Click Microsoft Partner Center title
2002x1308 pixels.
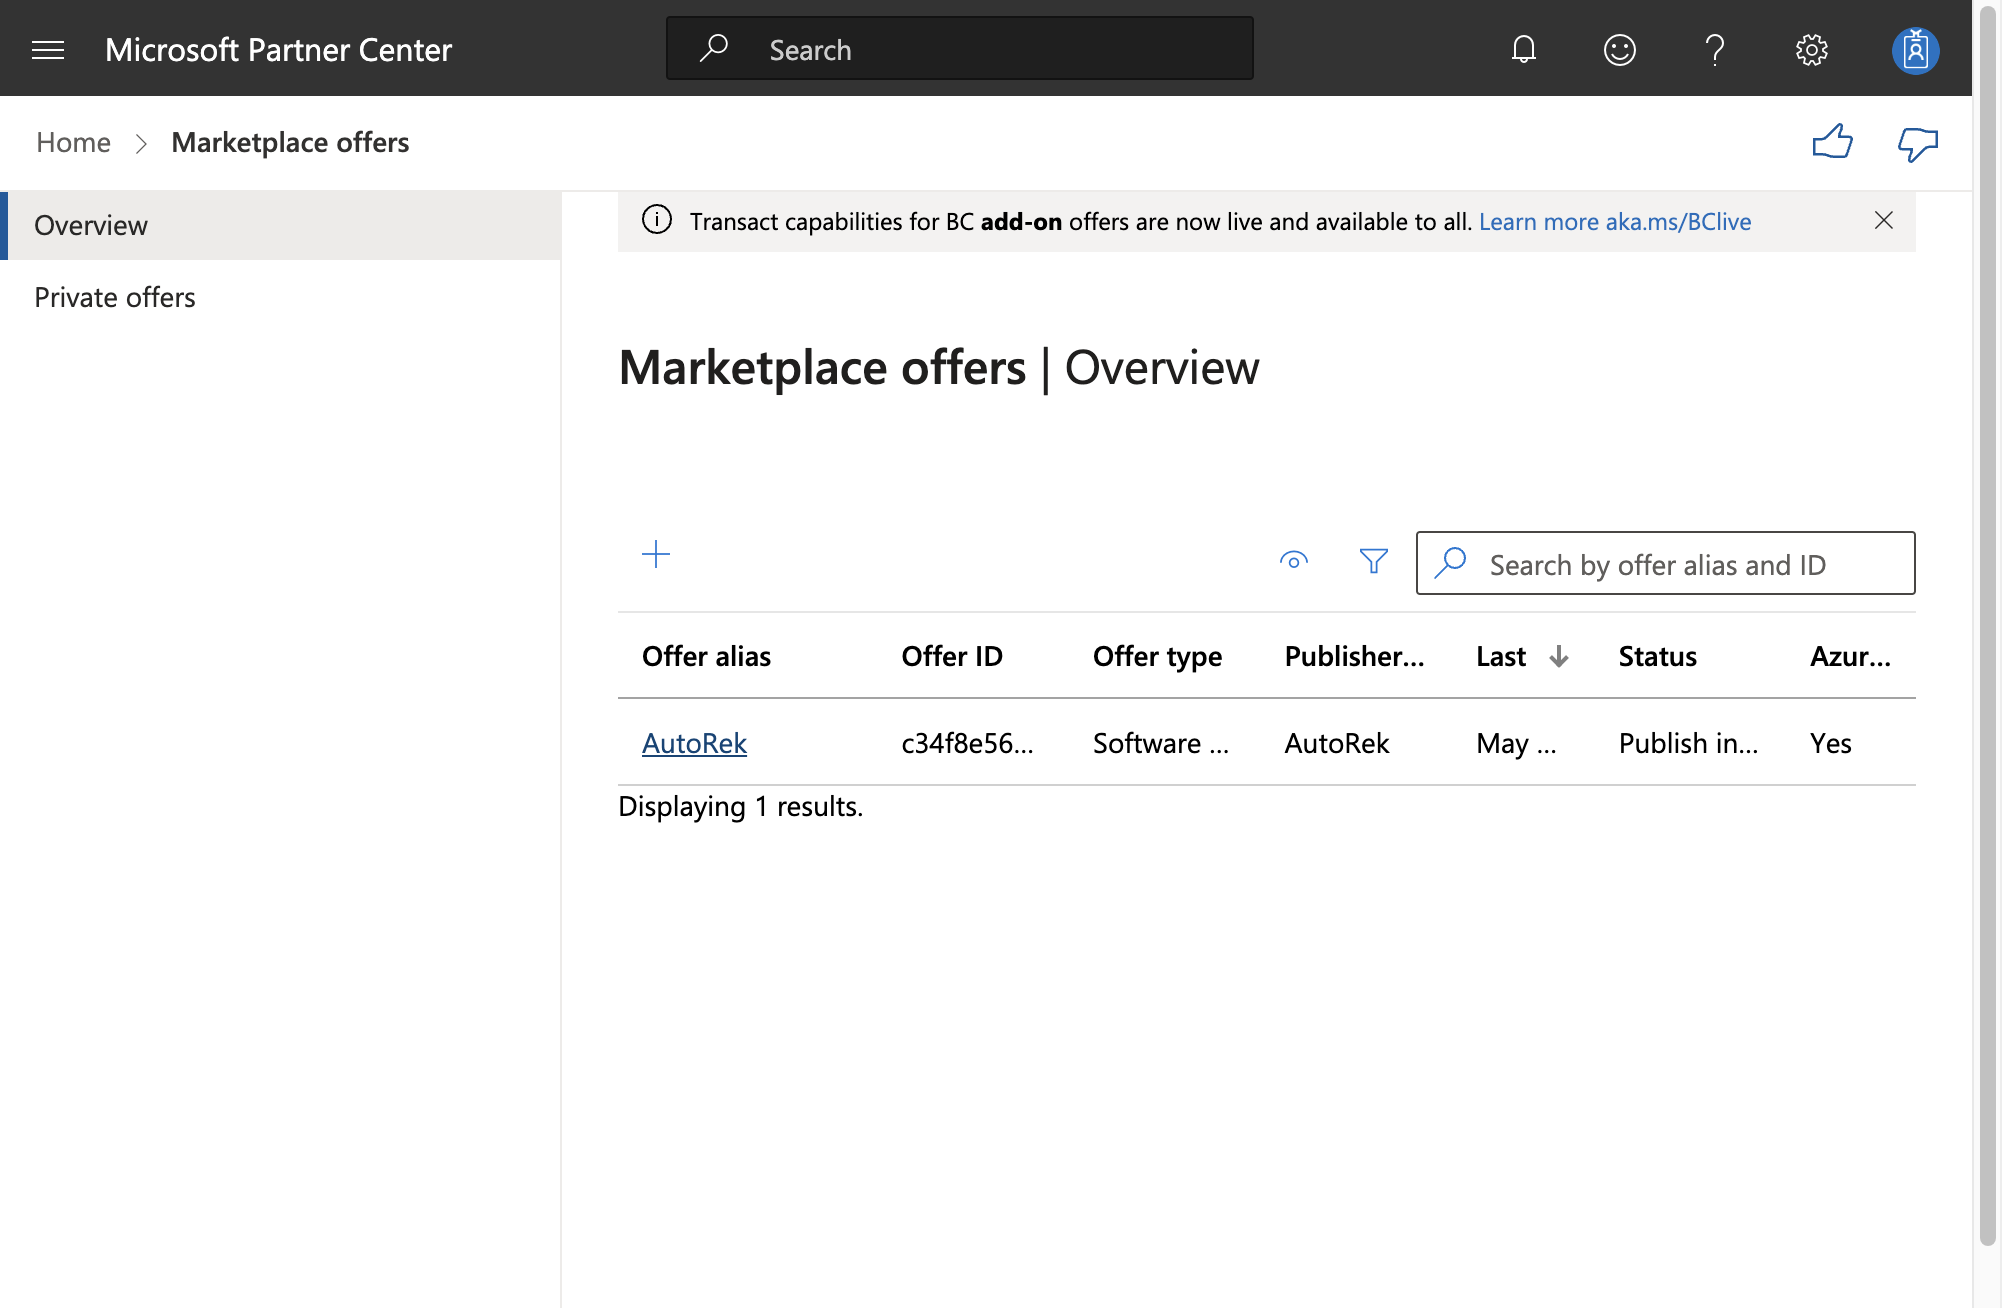click(278, 49)
